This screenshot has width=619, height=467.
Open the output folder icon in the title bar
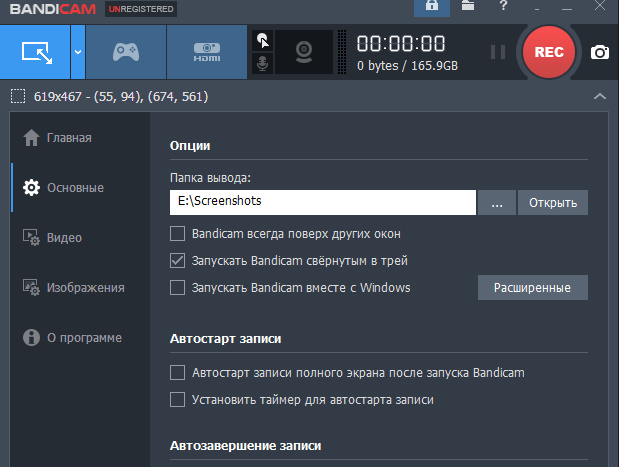point(468,6)
